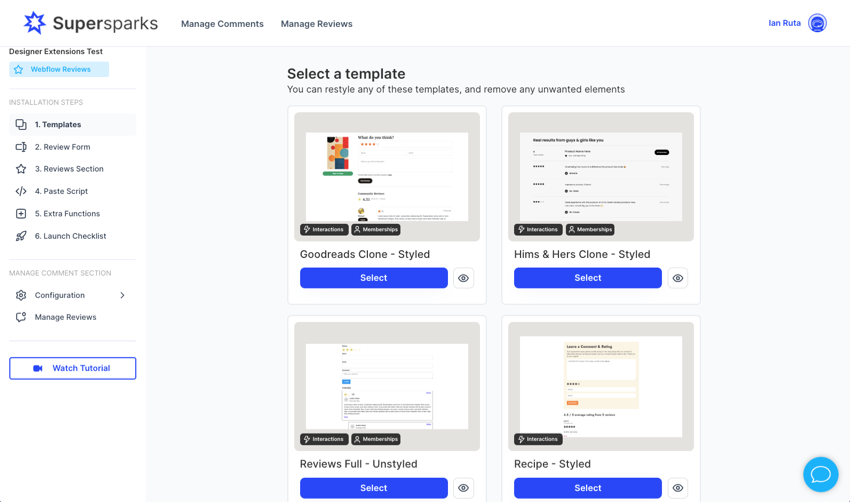The height and width of the screenshot is (502, 850).
Task: Go to step 2. Review Form
Action: click(73, 147)
